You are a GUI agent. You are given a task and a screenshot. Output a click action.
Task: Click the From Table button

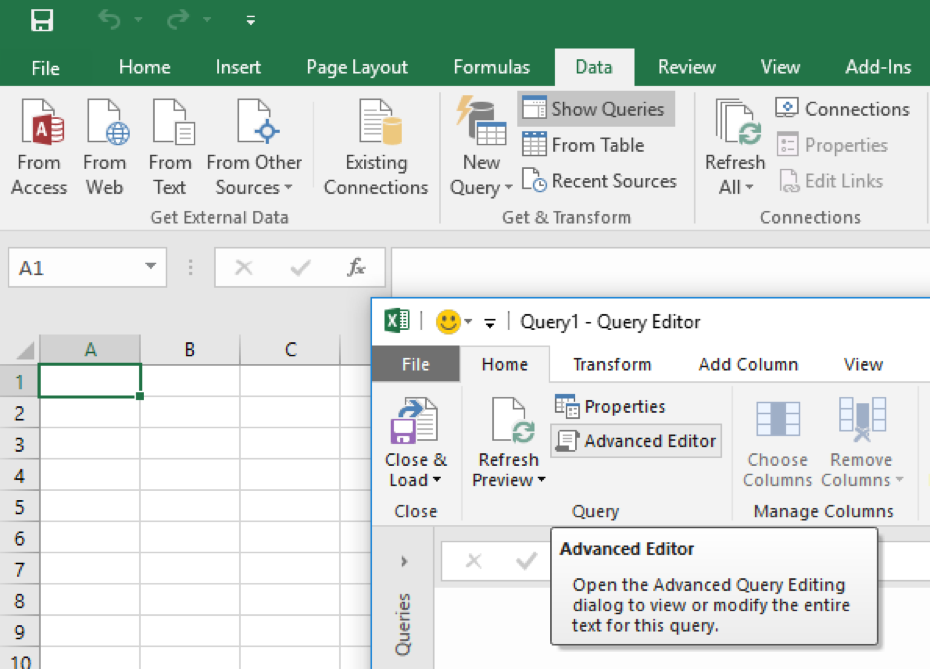584,145
